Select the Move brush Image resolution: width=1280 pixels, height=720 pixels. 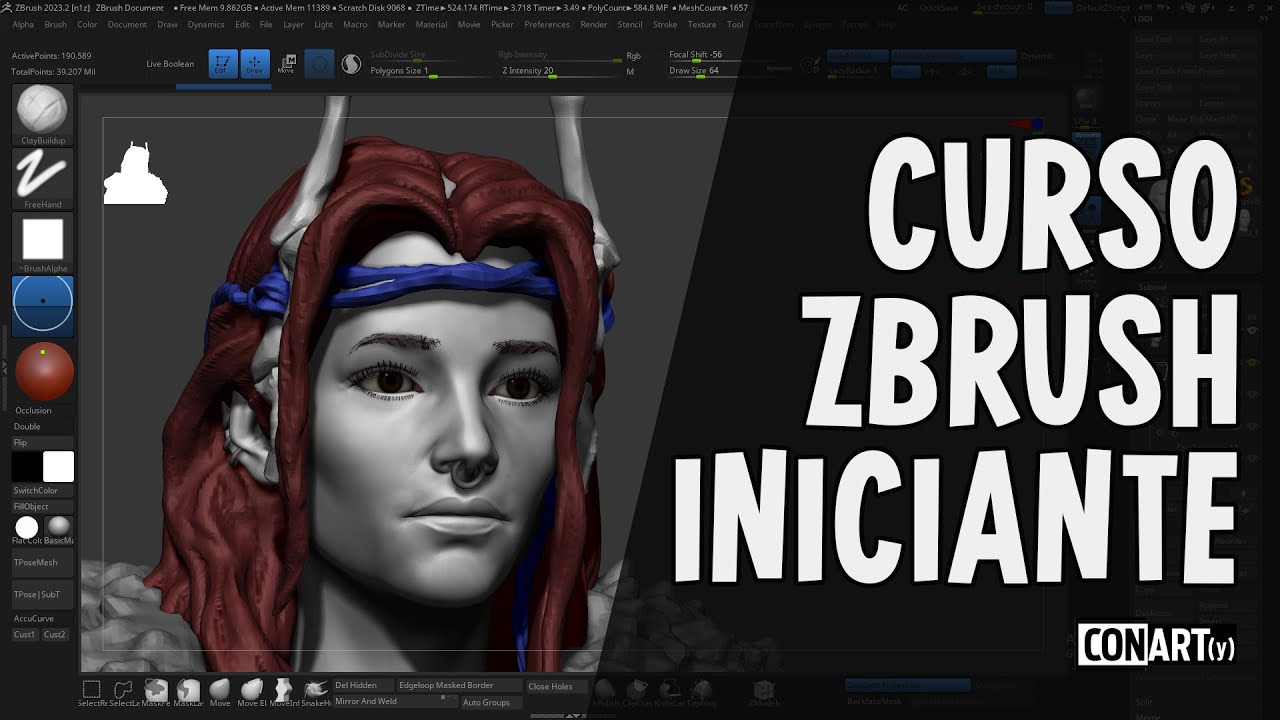(220, 692)
